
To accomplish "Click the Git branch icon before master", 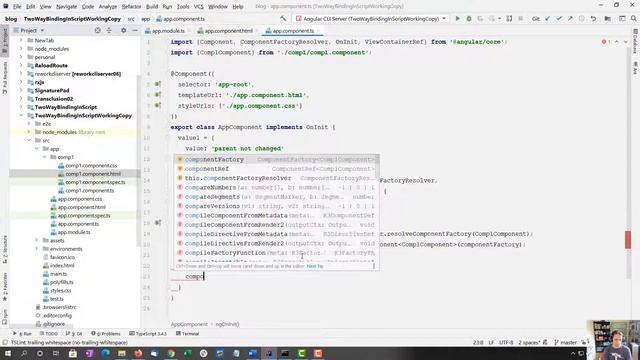I will click(x=556, y=342).
